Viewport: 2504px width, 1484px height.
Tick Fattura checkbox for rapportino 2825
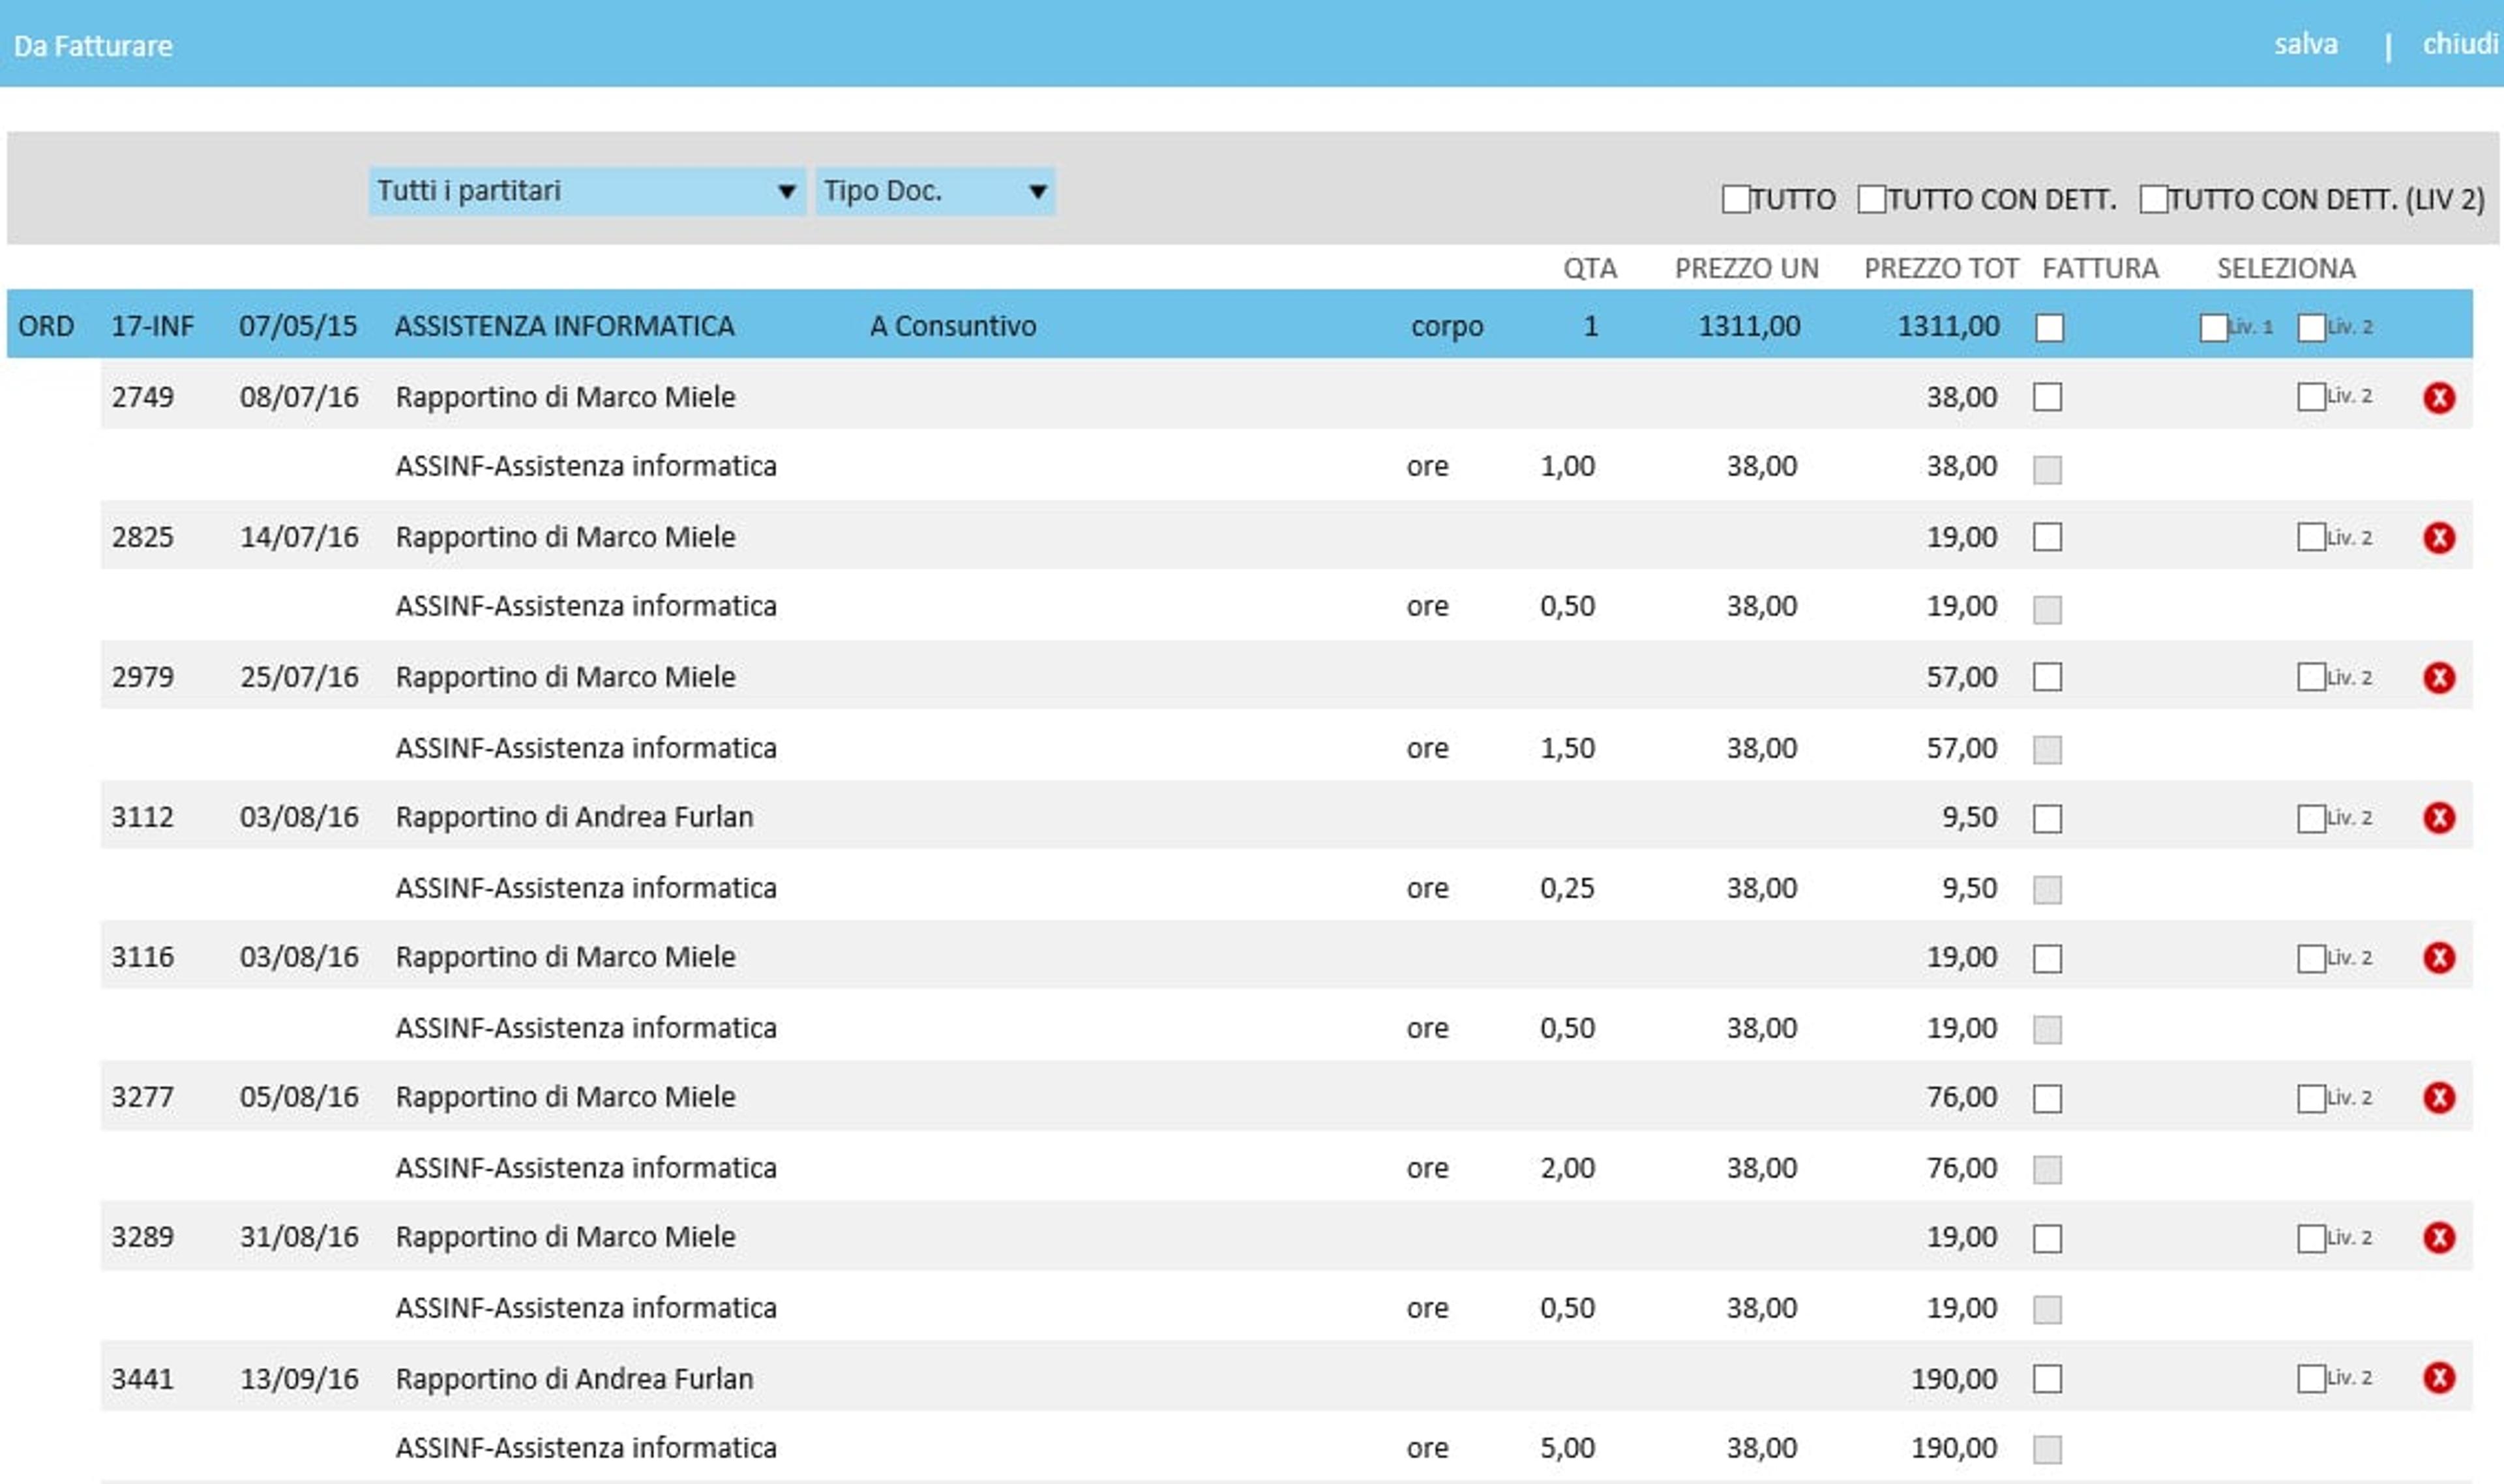pyautogui.click(x=2048, y=537)
